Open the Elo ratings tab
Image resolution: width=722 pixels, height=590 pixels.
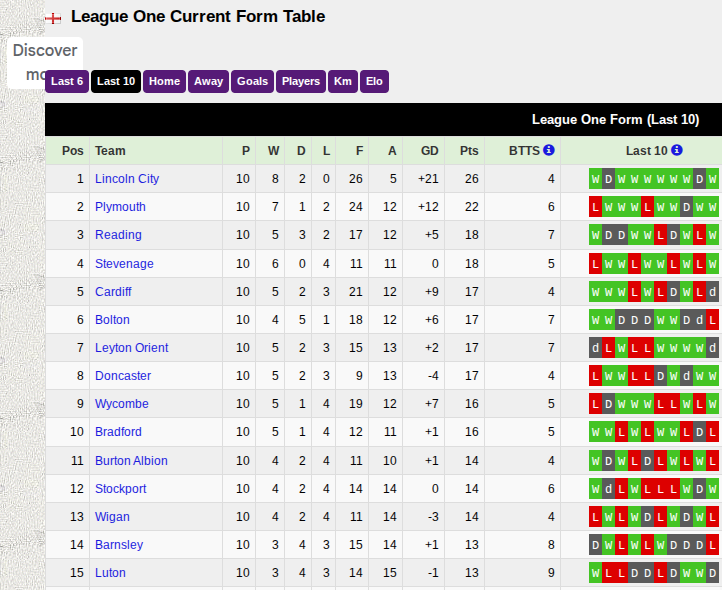(374, 81)
